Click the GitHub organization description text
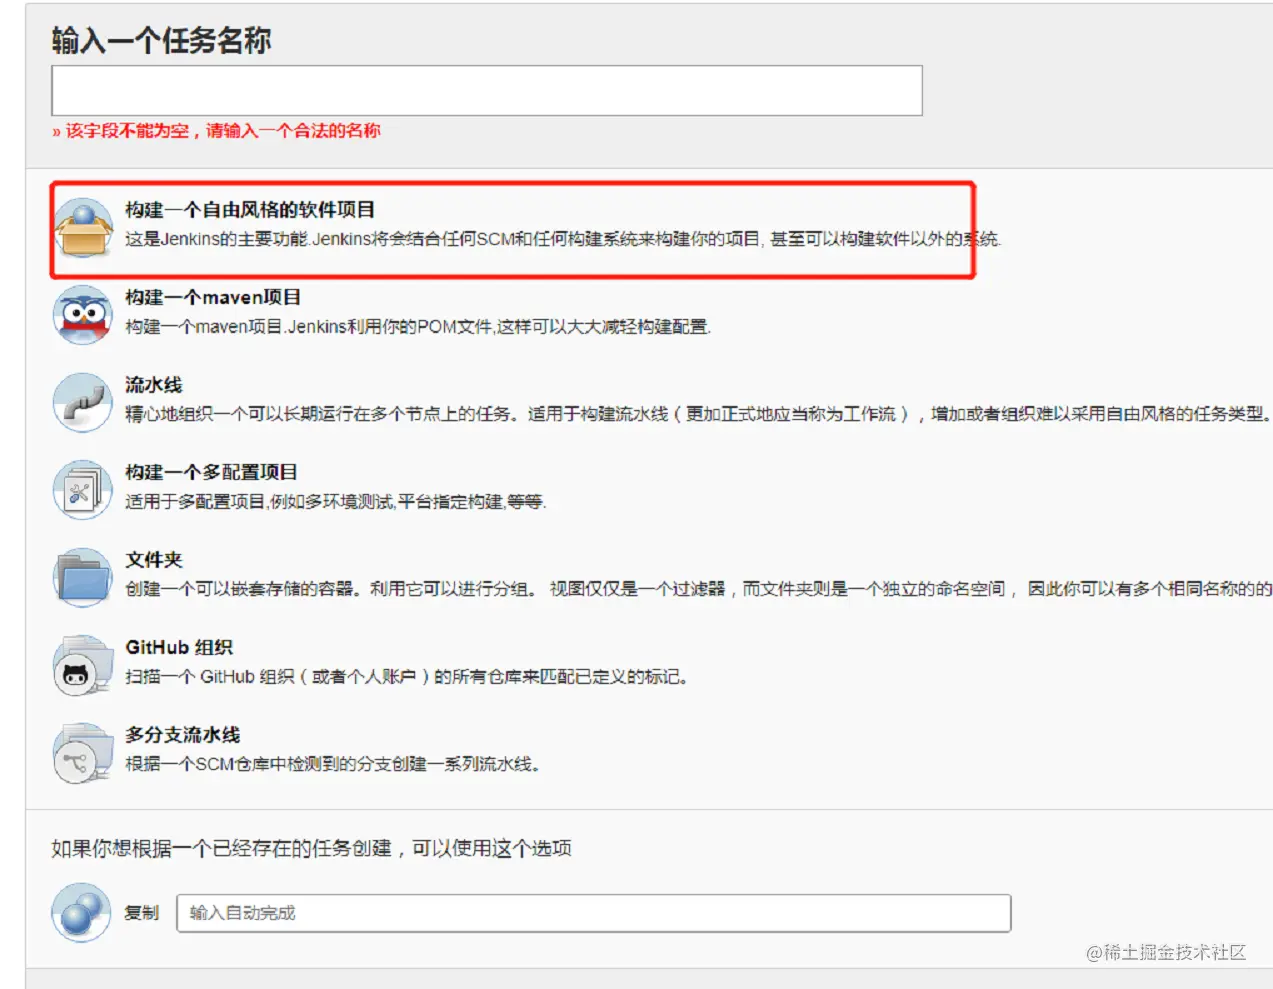Viewport: 1273px width, 989px height. [x=407, y=677]
